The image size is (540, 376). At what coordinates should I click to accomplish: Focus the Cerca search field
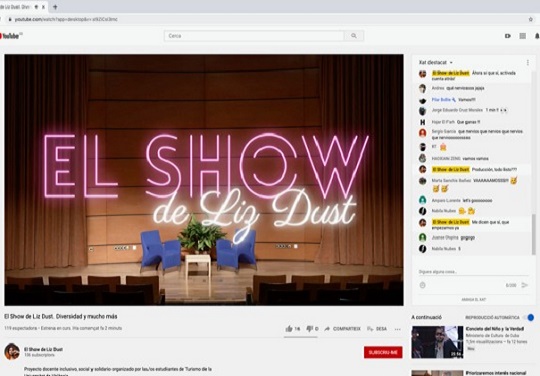(254, 36)
